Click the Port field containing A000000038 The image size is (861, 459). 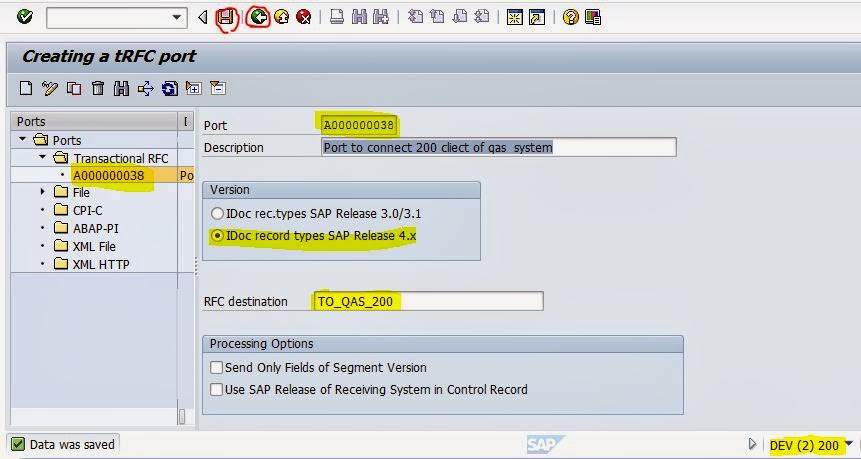point(359,125)
